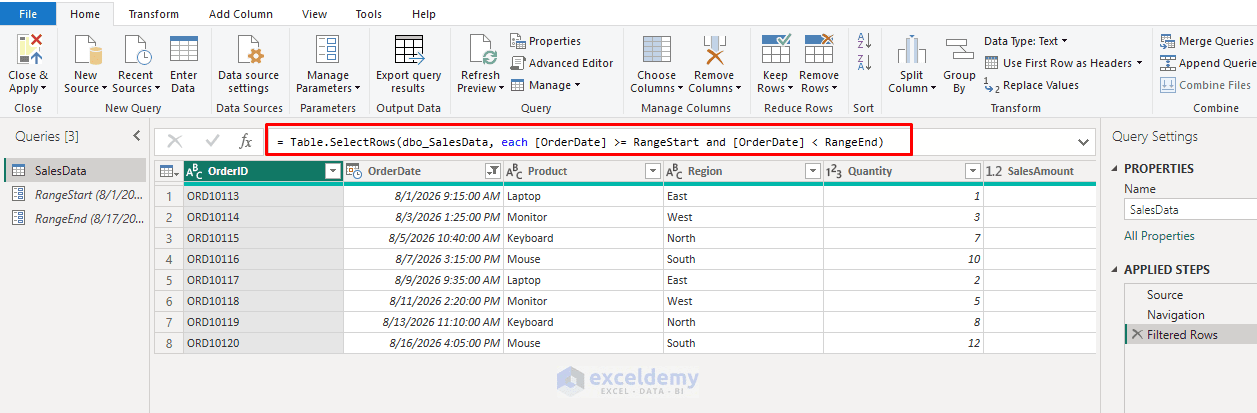Viewport: 1257px width, 413px height.
Task: Click the Split Column icon
Action: (x=911, y=50)
